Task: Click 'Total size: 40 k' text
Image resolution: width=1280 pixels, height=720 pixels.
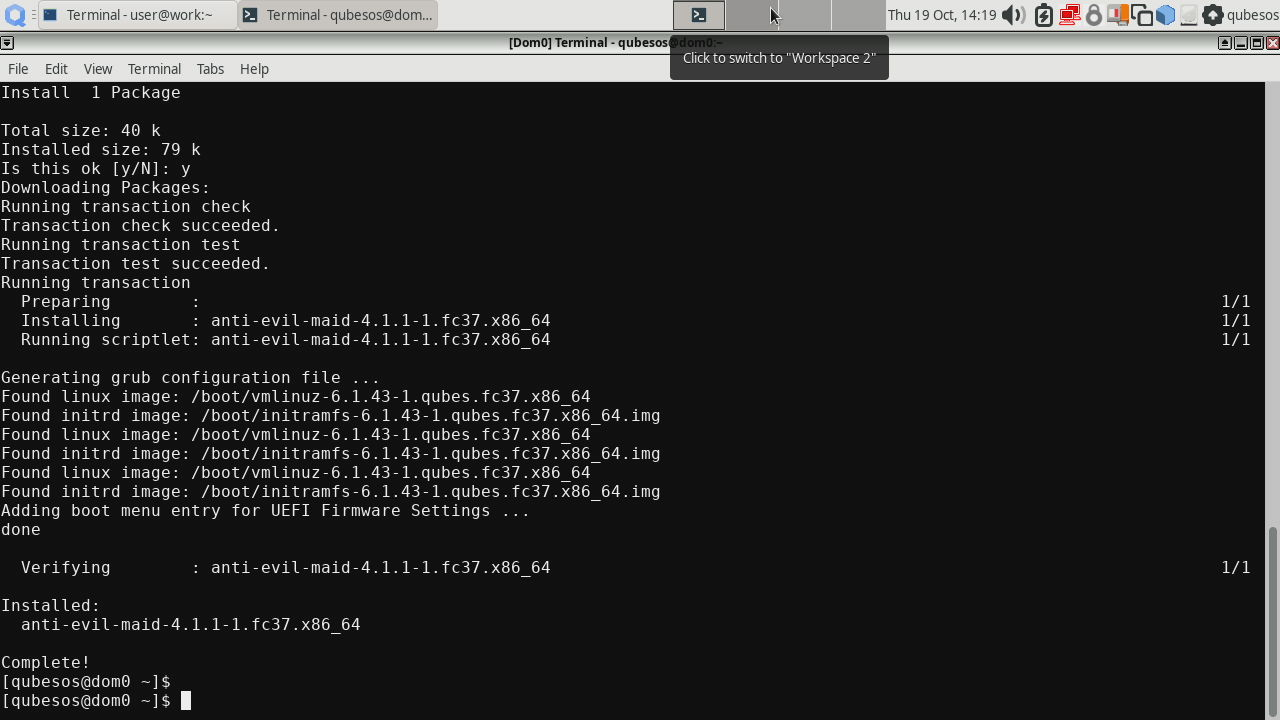Action: pyautogui.click(x=81, y=131)
